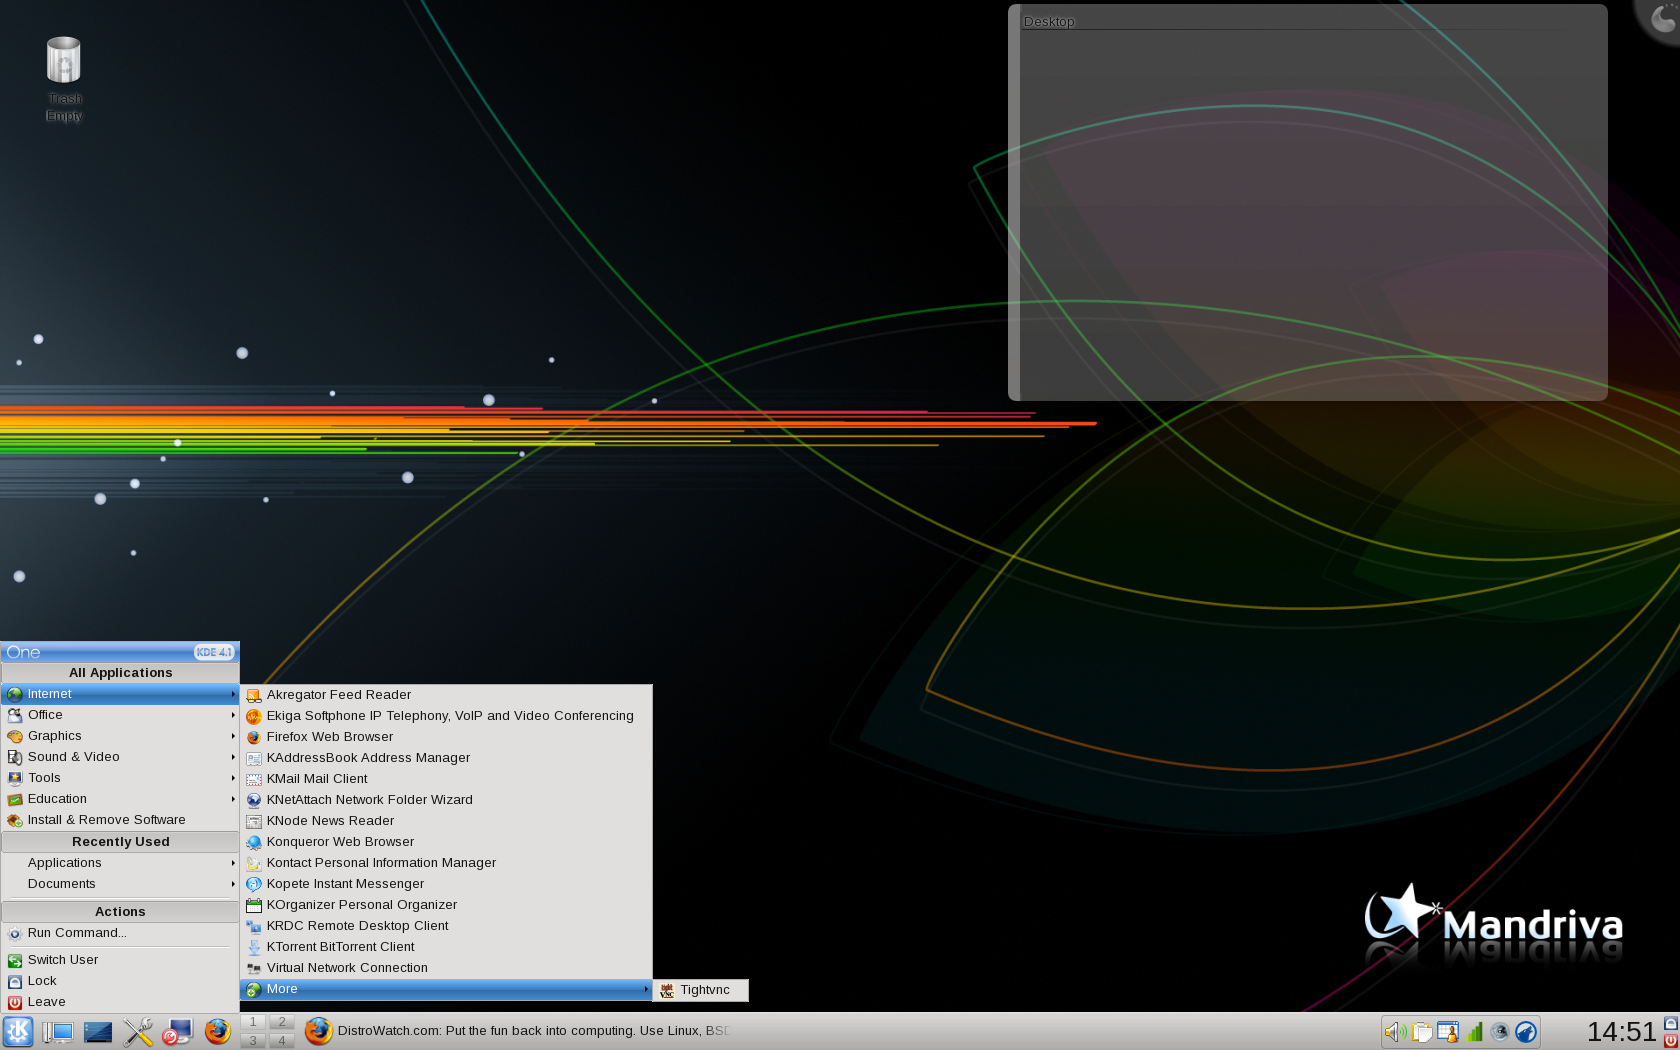Switch to virtual desktop 1 in pager
This screenshot has width=1680, height=1050.
coord(253,1022)
